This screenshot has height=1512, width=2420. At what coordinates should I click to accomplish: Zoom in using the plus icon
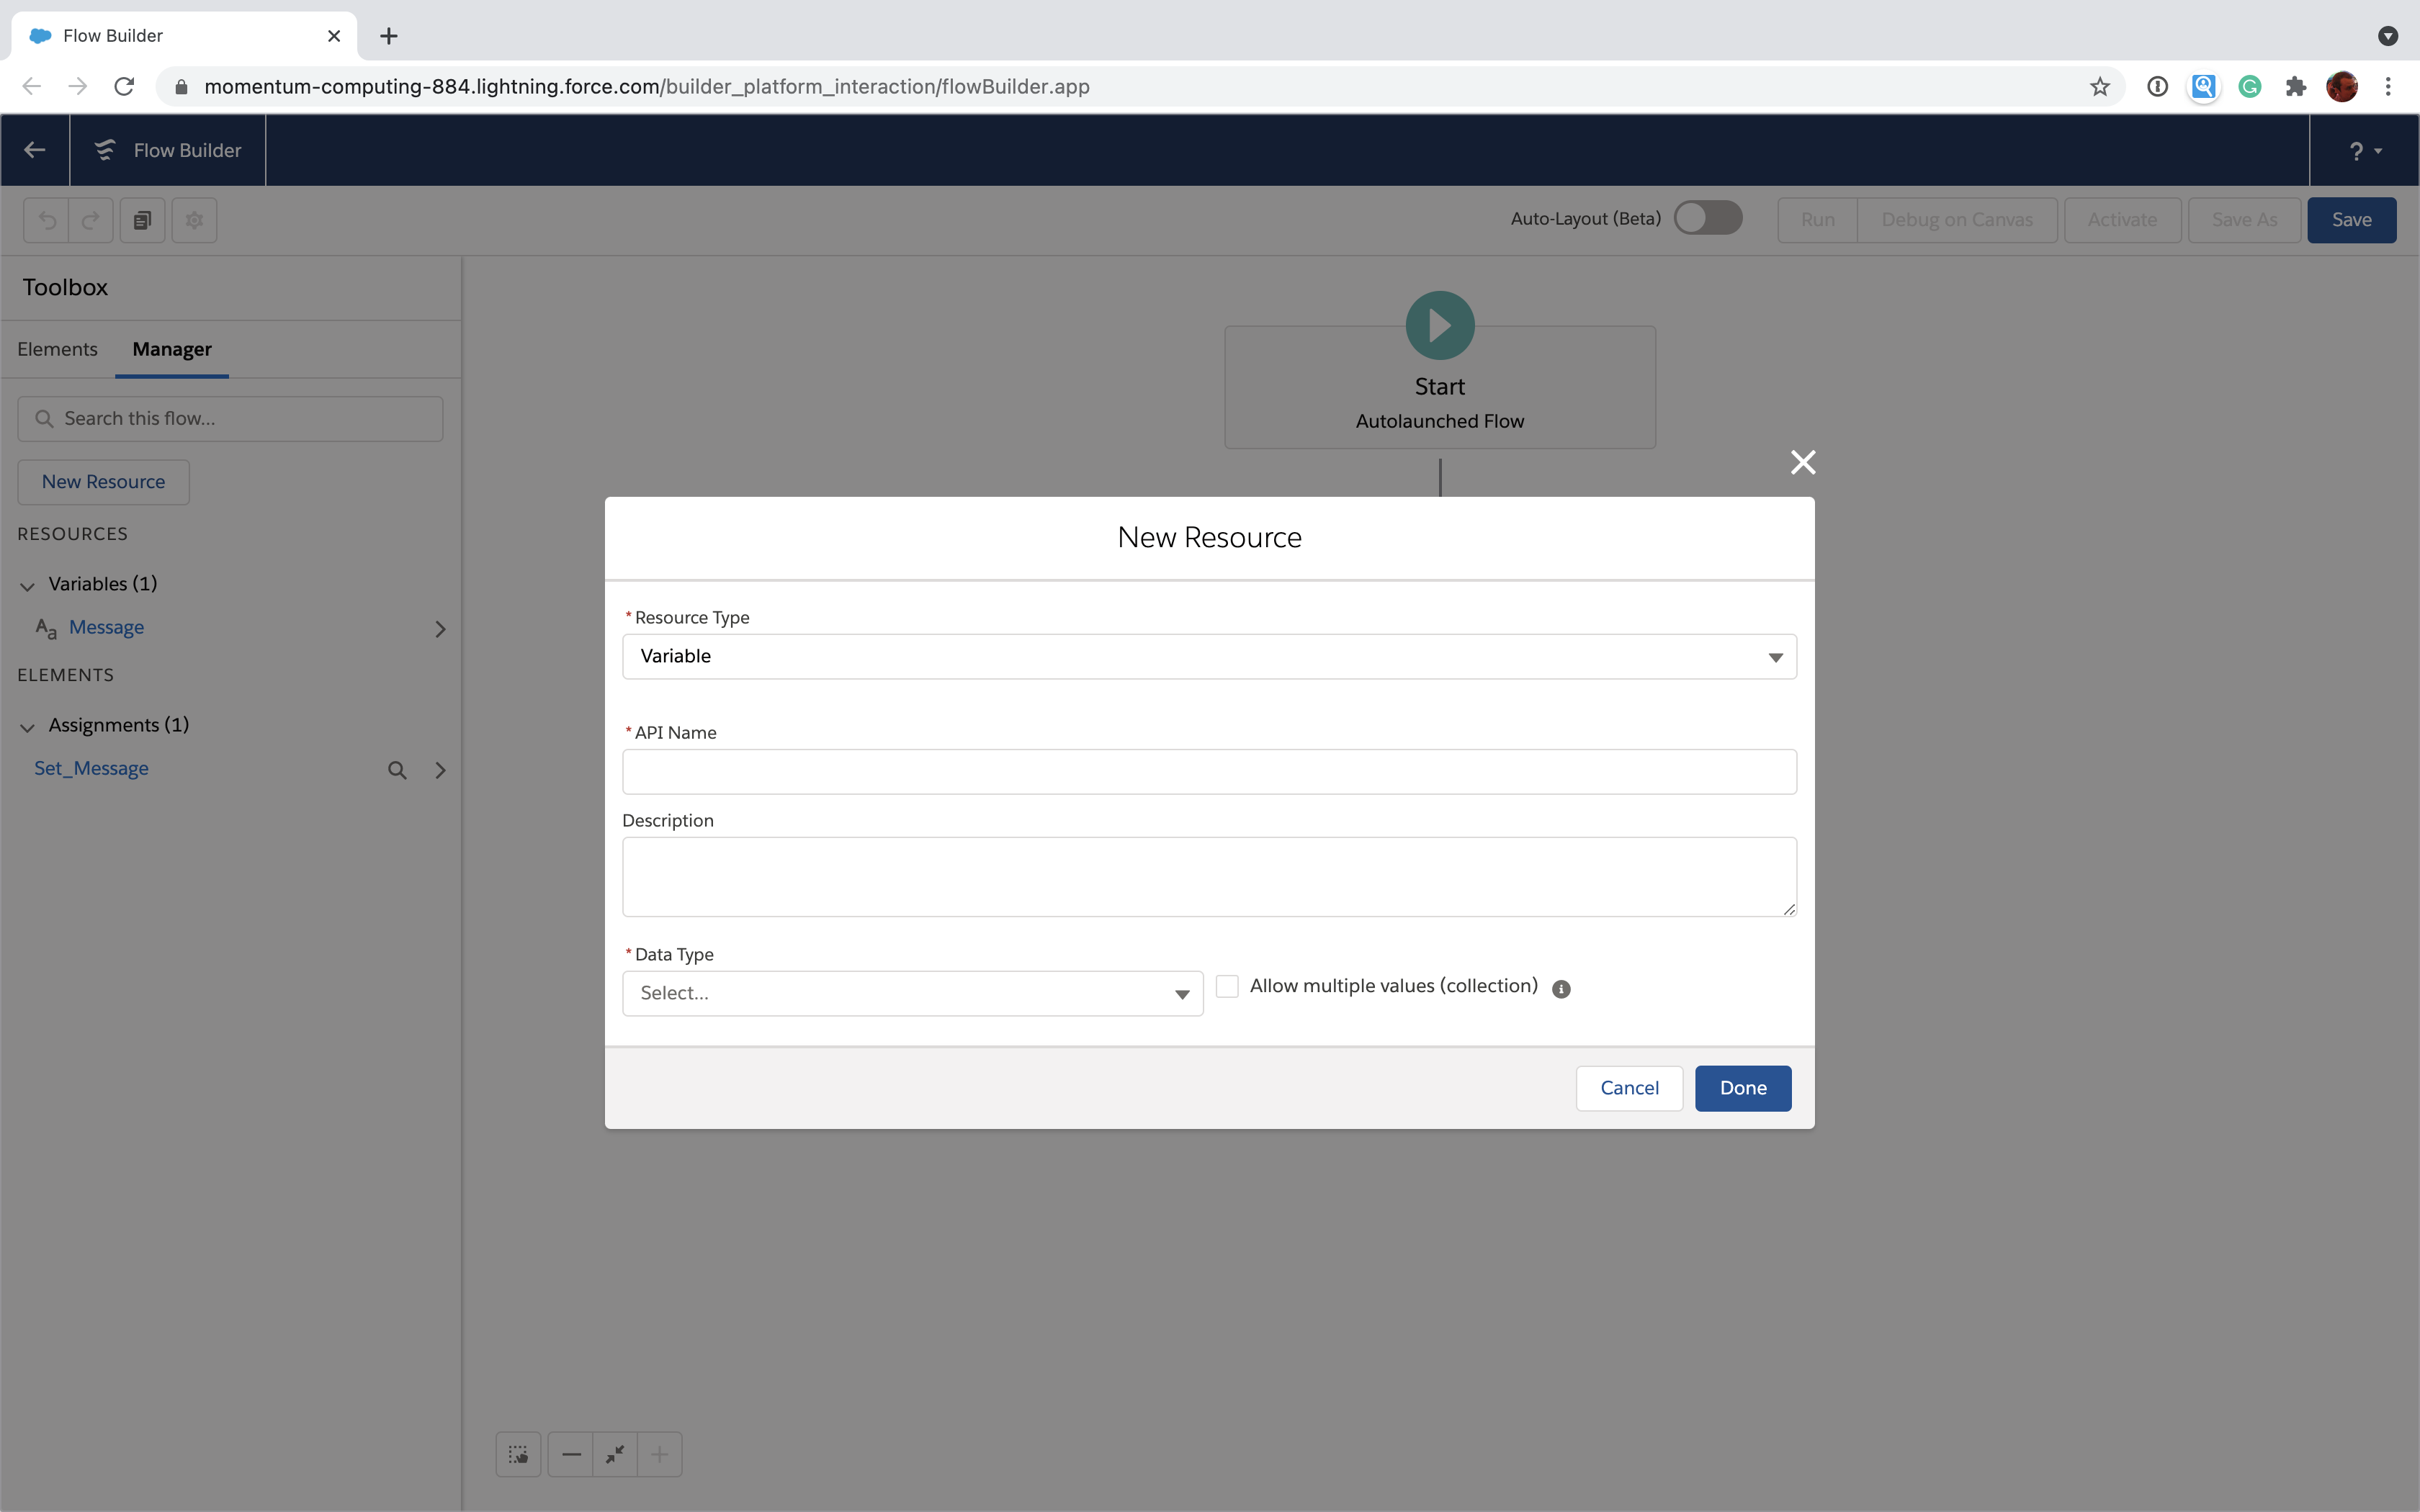659,1453
